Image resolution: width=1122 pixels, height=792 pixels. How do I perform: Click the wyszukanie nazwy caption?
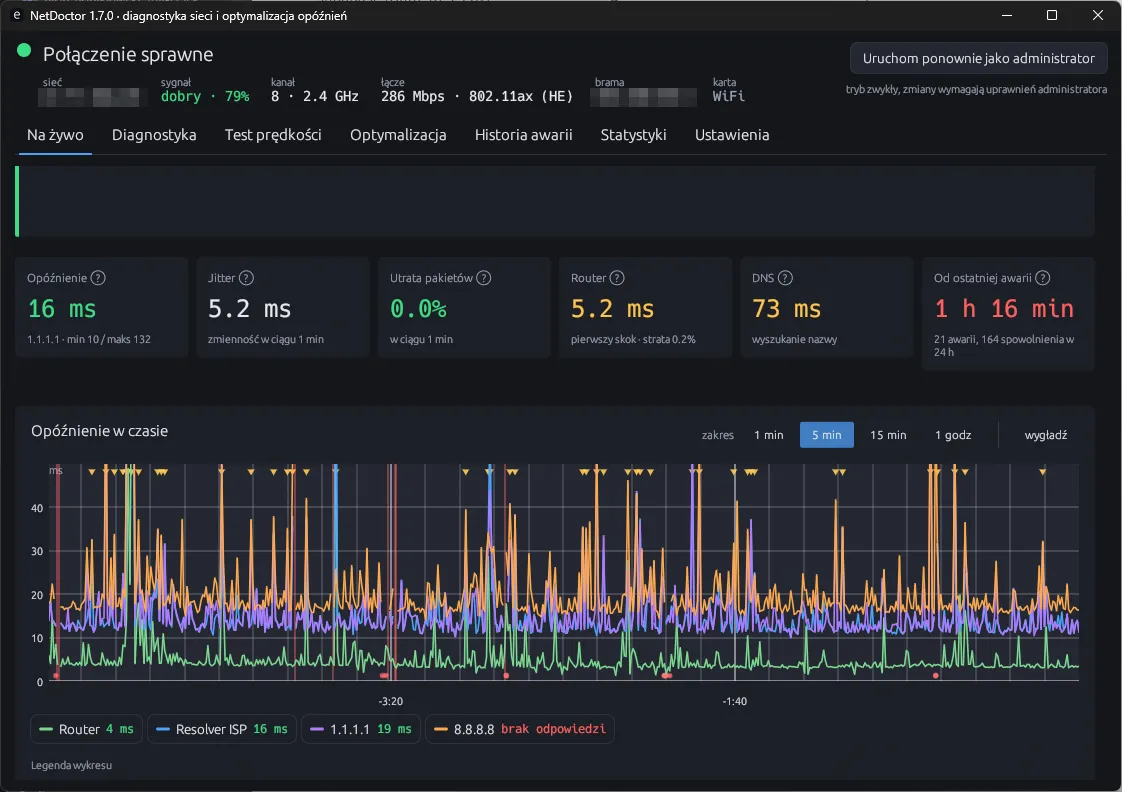(794, 339)
